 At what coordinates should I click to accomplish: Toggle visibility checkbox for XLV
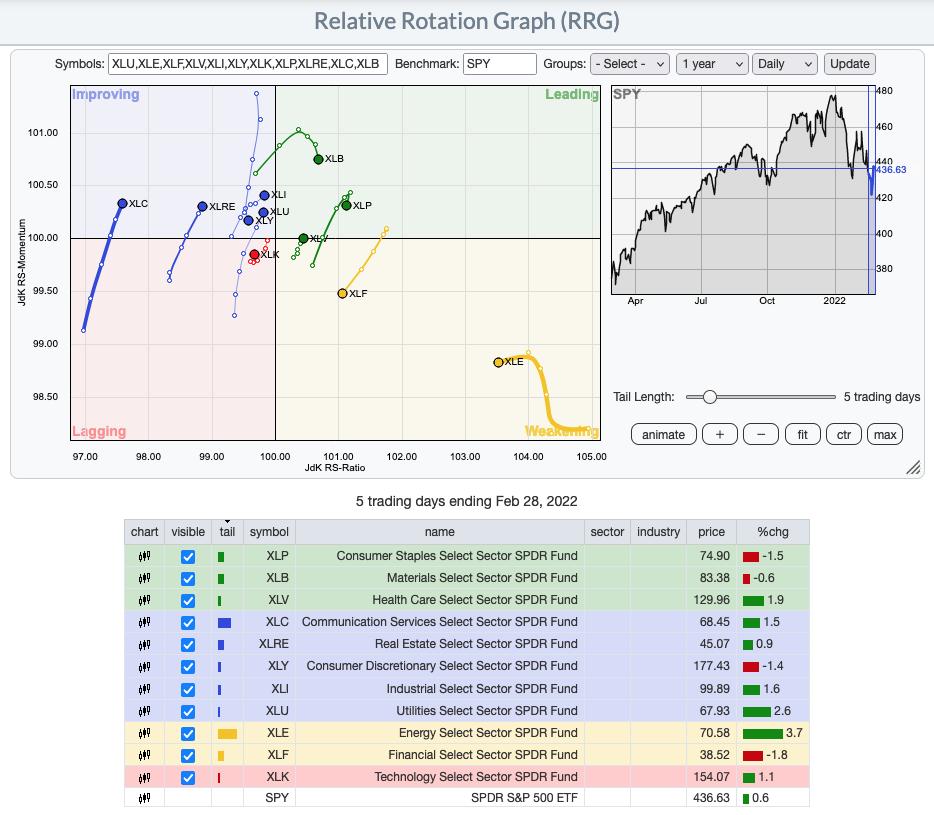click(x=188, y=601)
